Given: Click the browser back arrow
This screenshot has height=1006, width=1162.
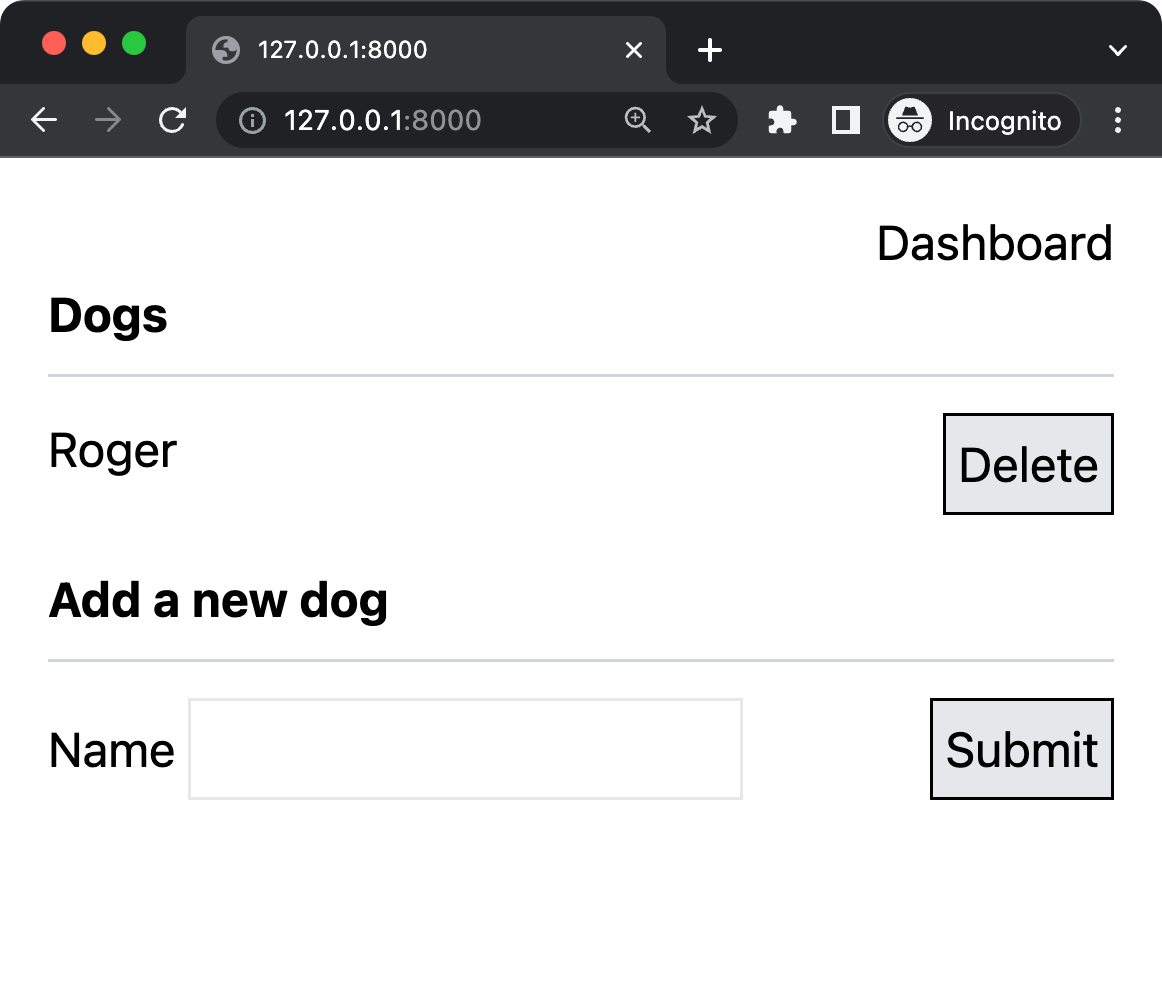Looking at the screenshot, I should point(44,121).
